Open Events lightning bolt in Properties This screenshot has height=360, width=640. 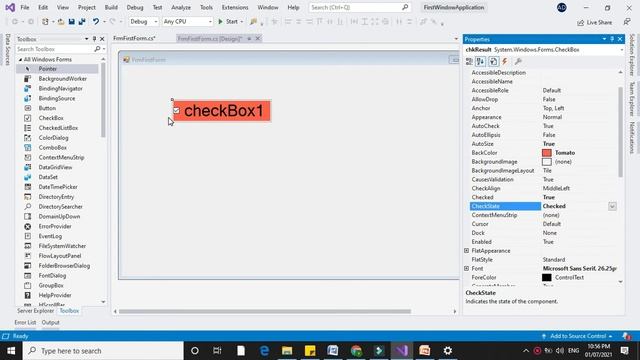click(x=505, y=61)
